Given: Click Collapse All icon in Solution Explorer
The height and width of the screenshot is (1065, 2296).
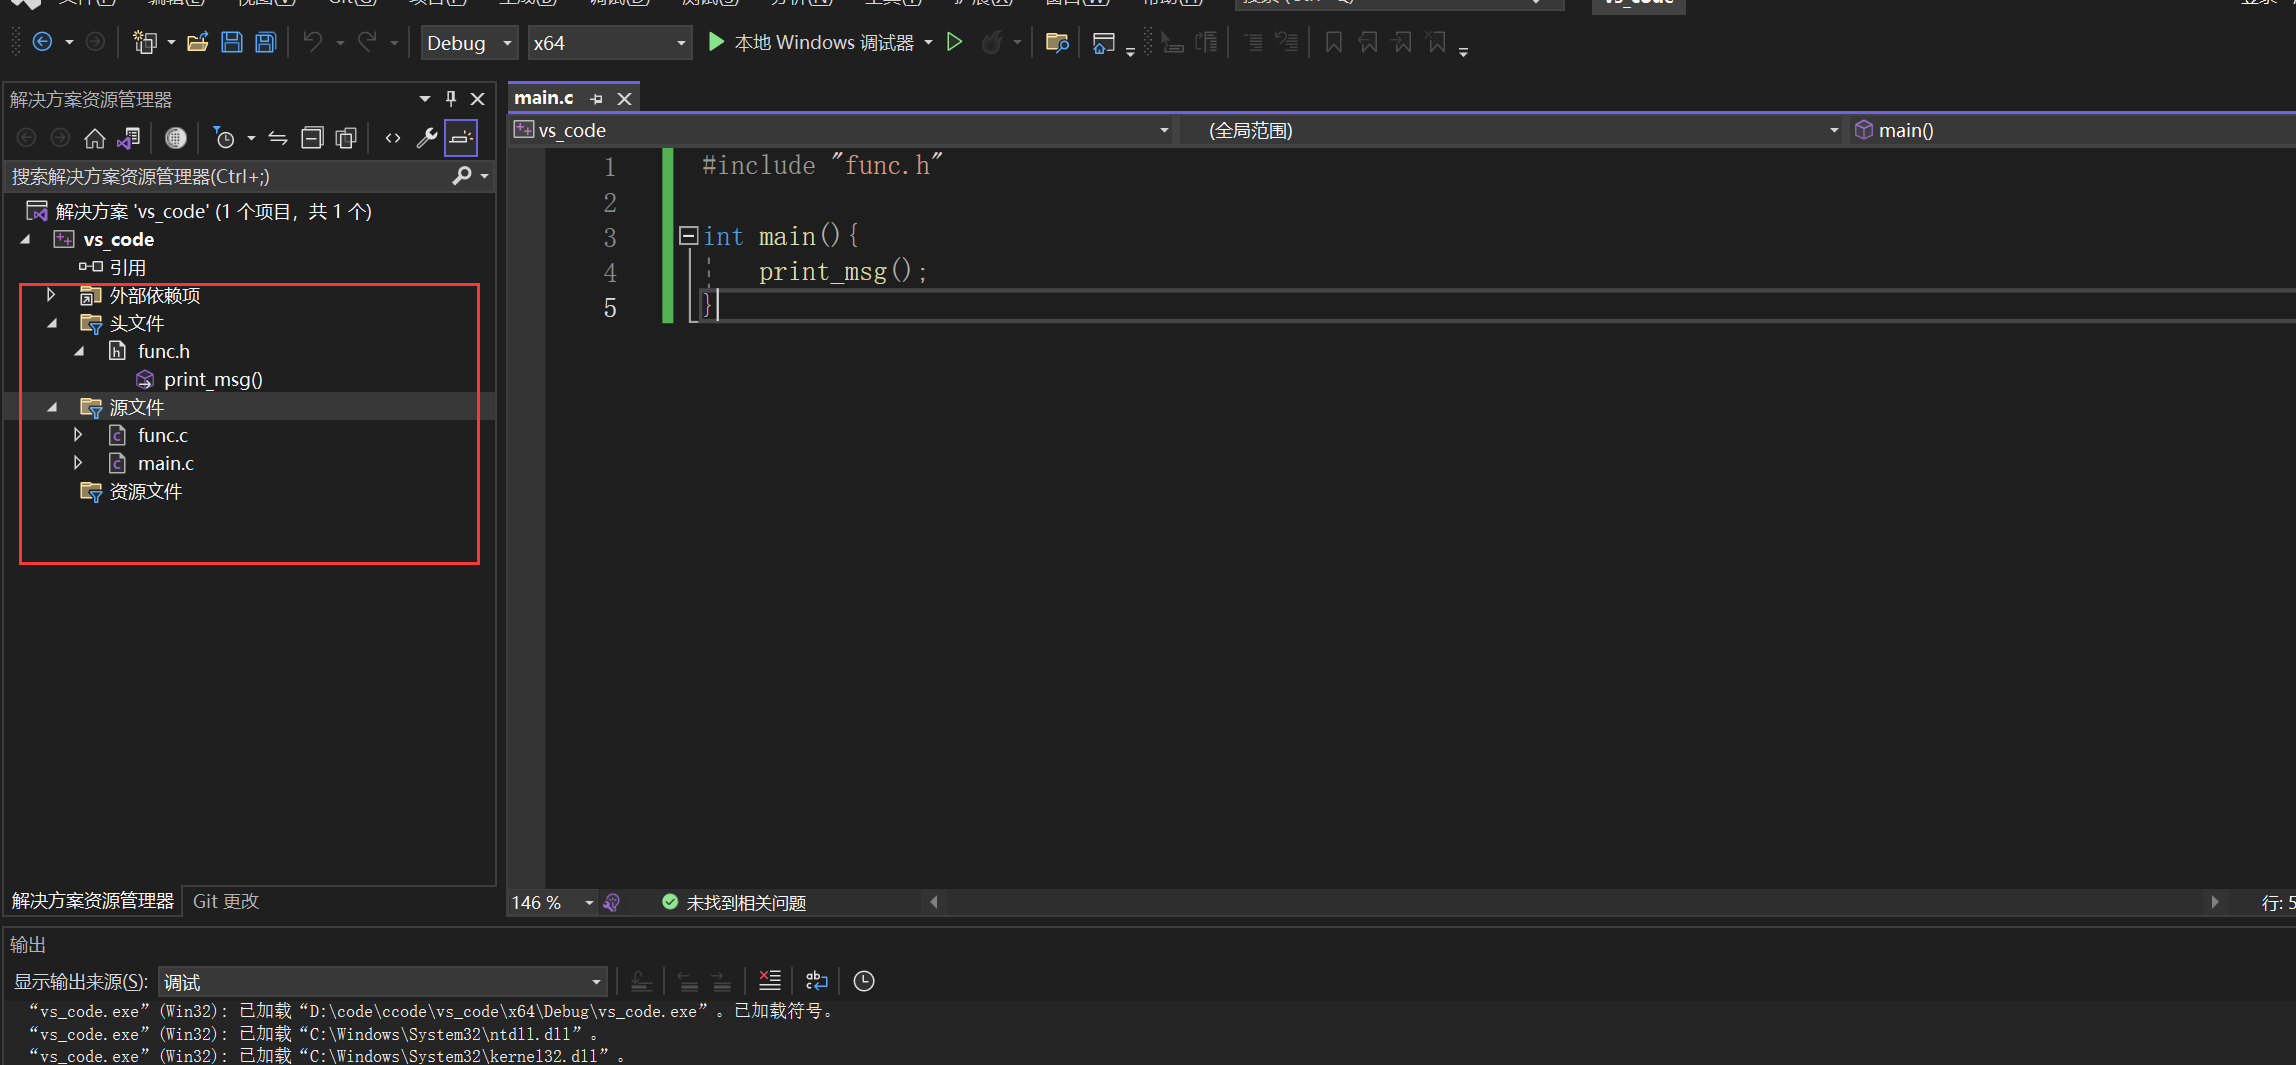Looking at the screenshot, I should (312, 138).
